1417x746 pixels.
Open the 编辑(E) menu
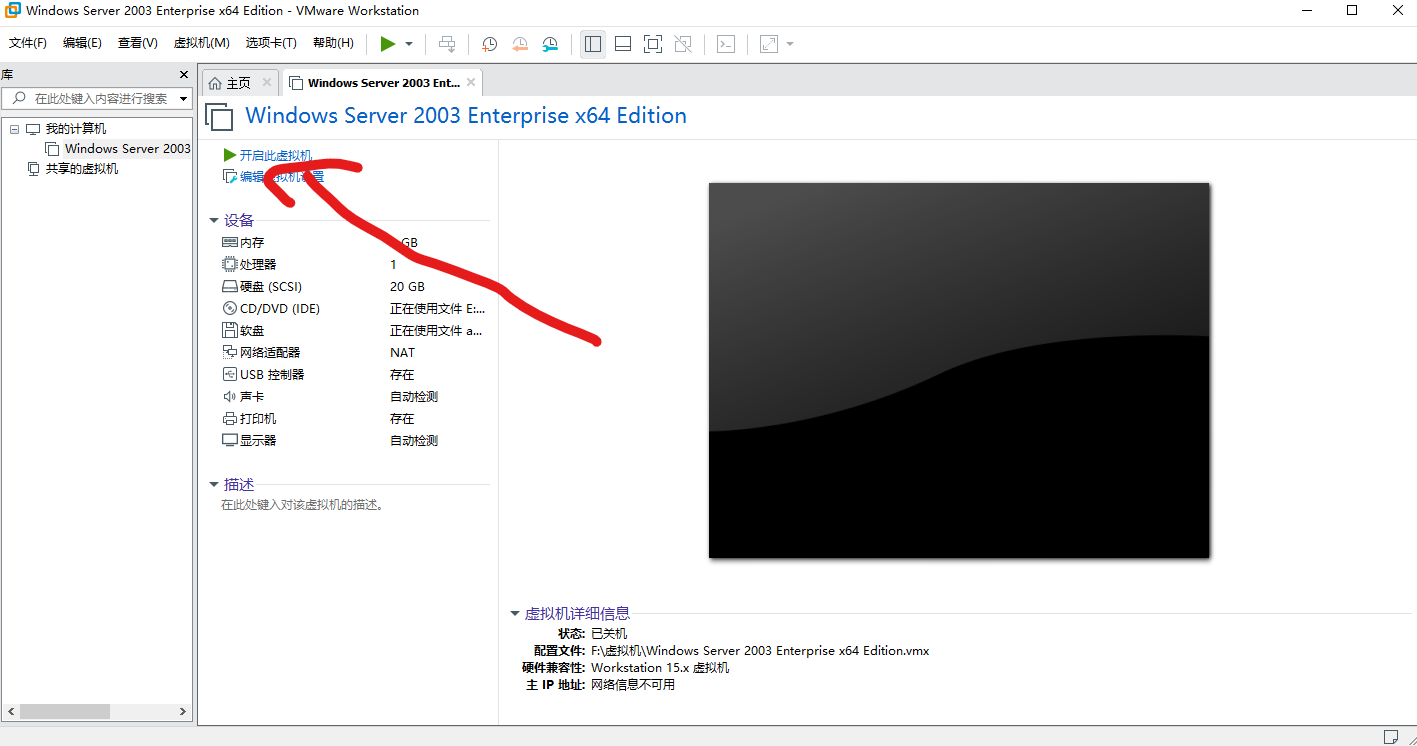click(x=82, y=43)
